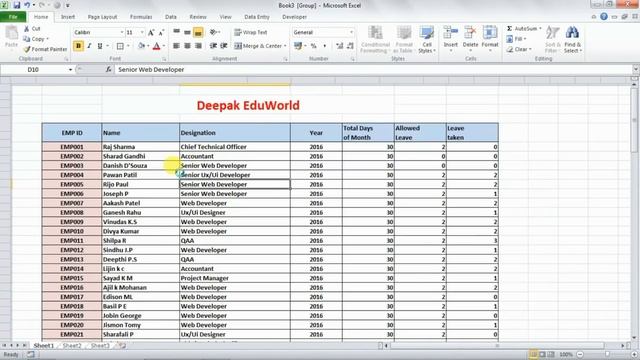640x360 pixels.
Task: Save the workbook from the quick access toolbar
Action: pos(17,5)
